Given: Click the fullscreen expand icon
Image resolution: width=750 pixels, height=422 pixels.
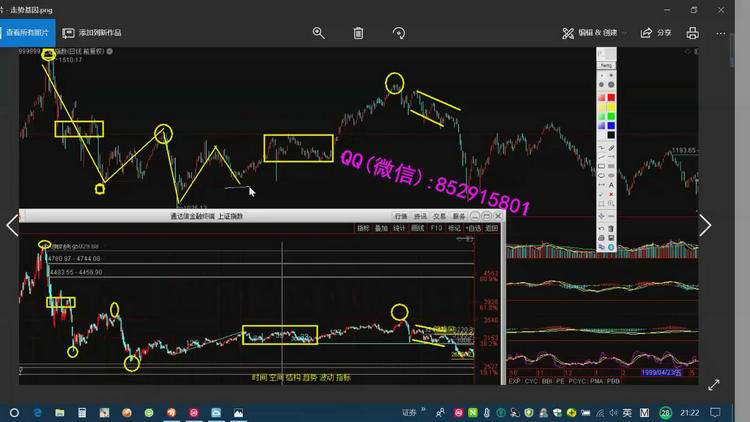Looking at the screenshot, I should pos(714,384).
